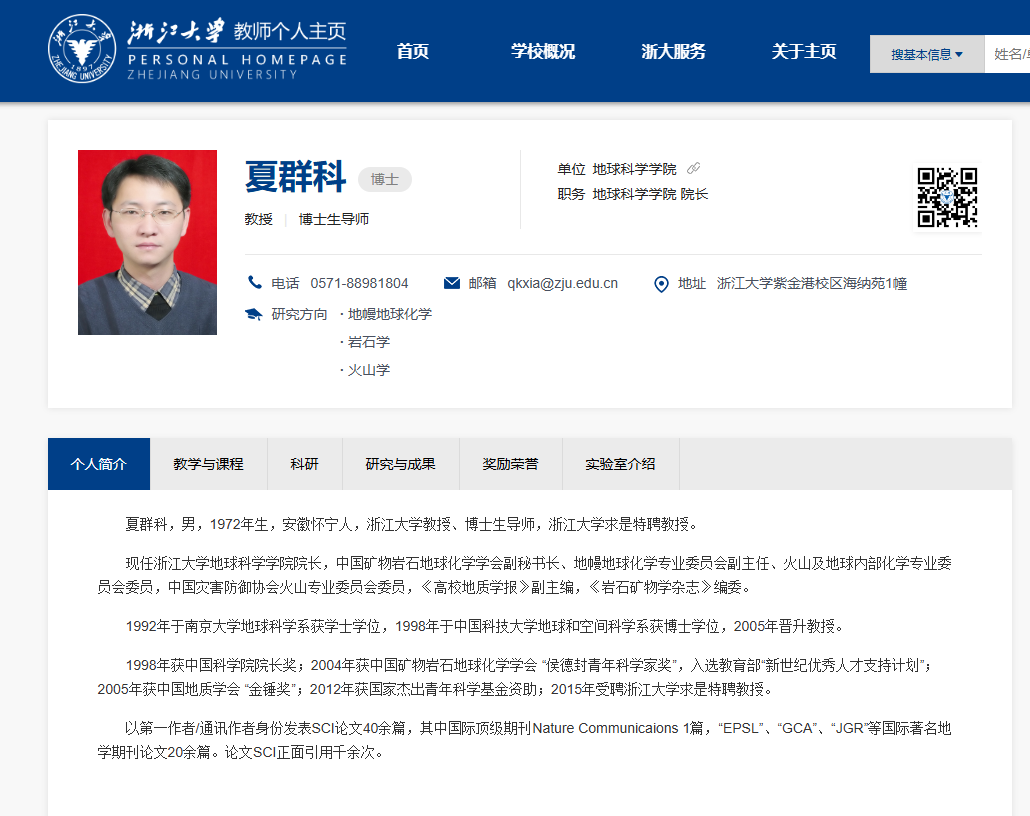Image resolution: width=1030 pixels, height=816 pixels.
Task: Open 关于主页 in the top navigation
Action: [x=803, y=51]
